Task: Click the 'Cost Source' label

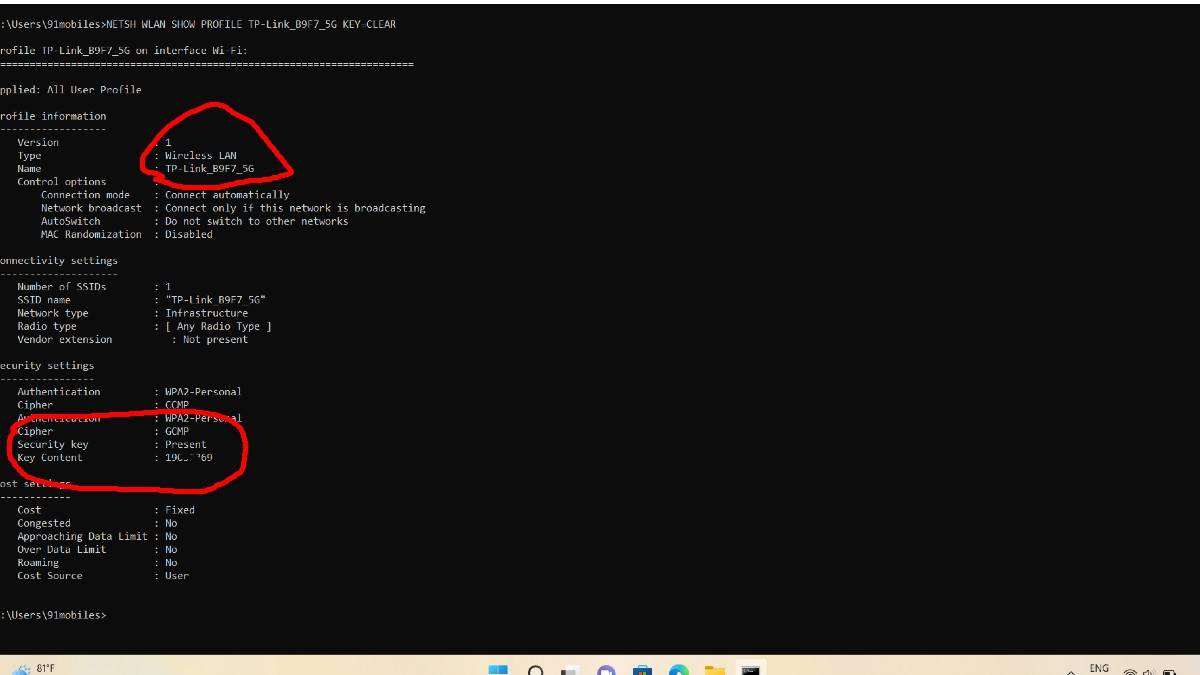Action: coord(50,575)
